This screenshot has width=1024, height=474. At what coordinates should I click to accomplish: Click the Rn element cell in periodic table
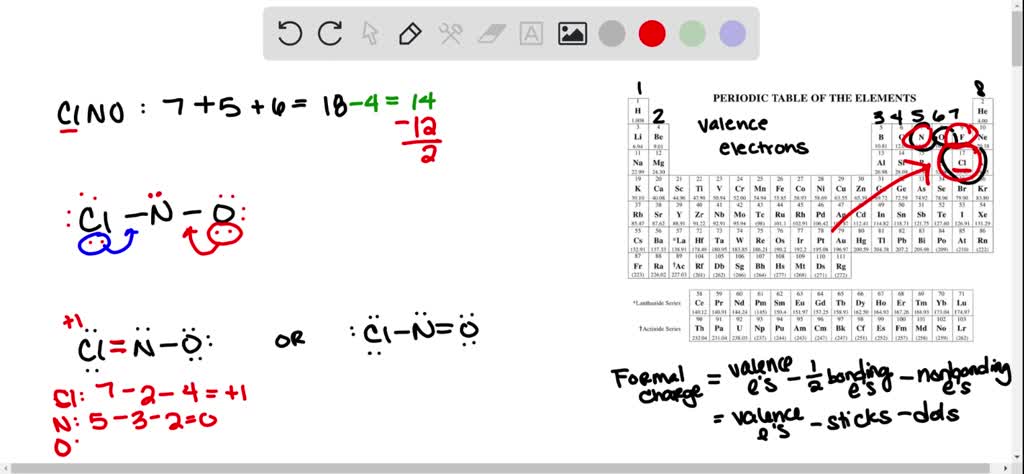tap(983, 240)
